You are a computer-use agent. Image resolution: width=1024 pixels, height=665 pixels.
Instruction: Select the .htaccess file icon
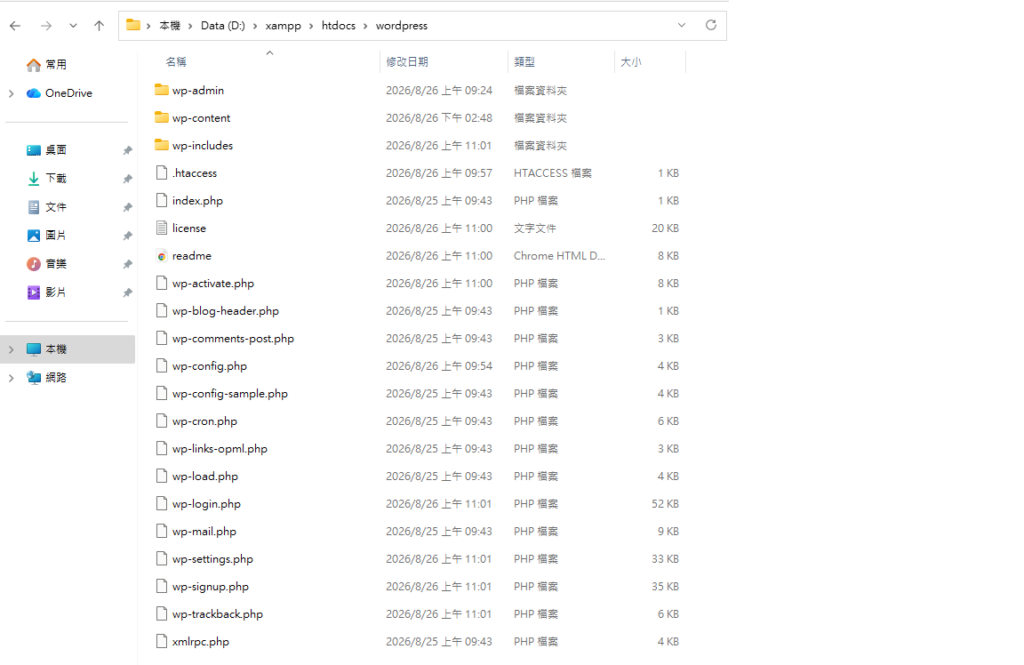[161, 172]
